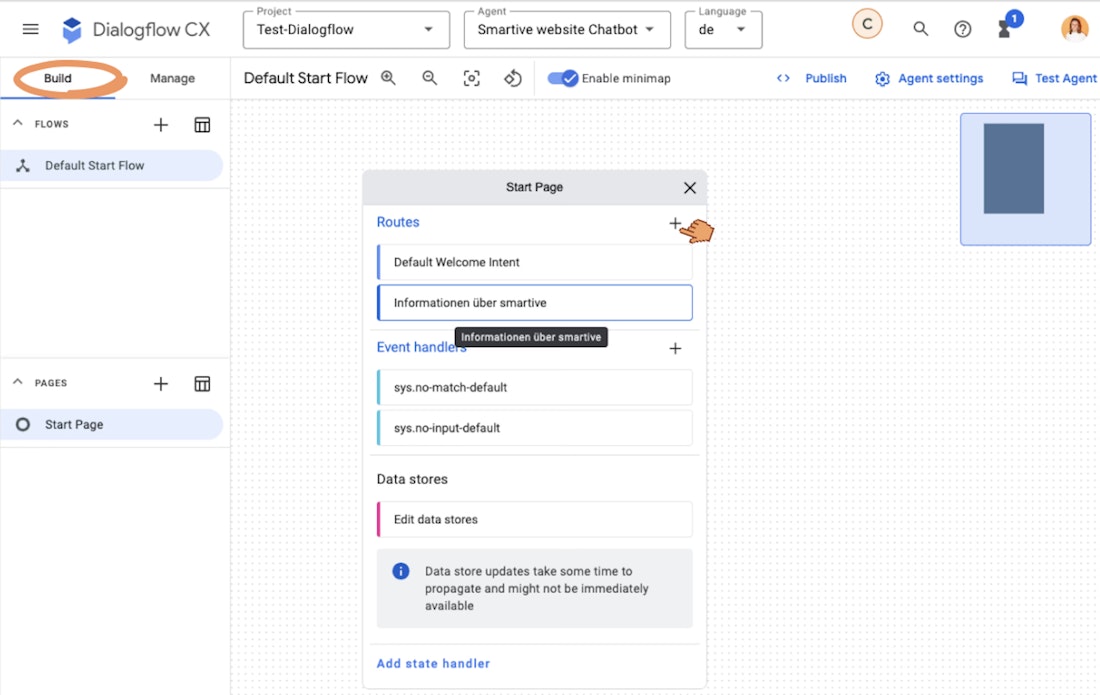Click the Event handlers heading

[x=421, y=347]
